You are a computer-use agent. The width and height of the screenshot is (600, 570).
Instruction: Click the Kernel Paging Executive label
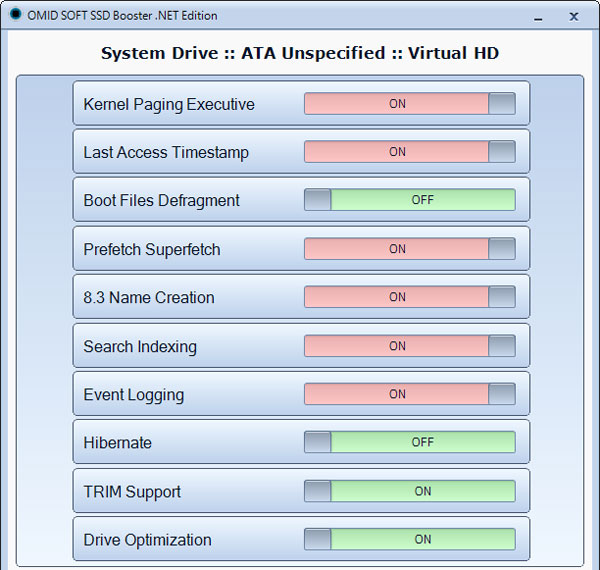(x=169, y=104)
